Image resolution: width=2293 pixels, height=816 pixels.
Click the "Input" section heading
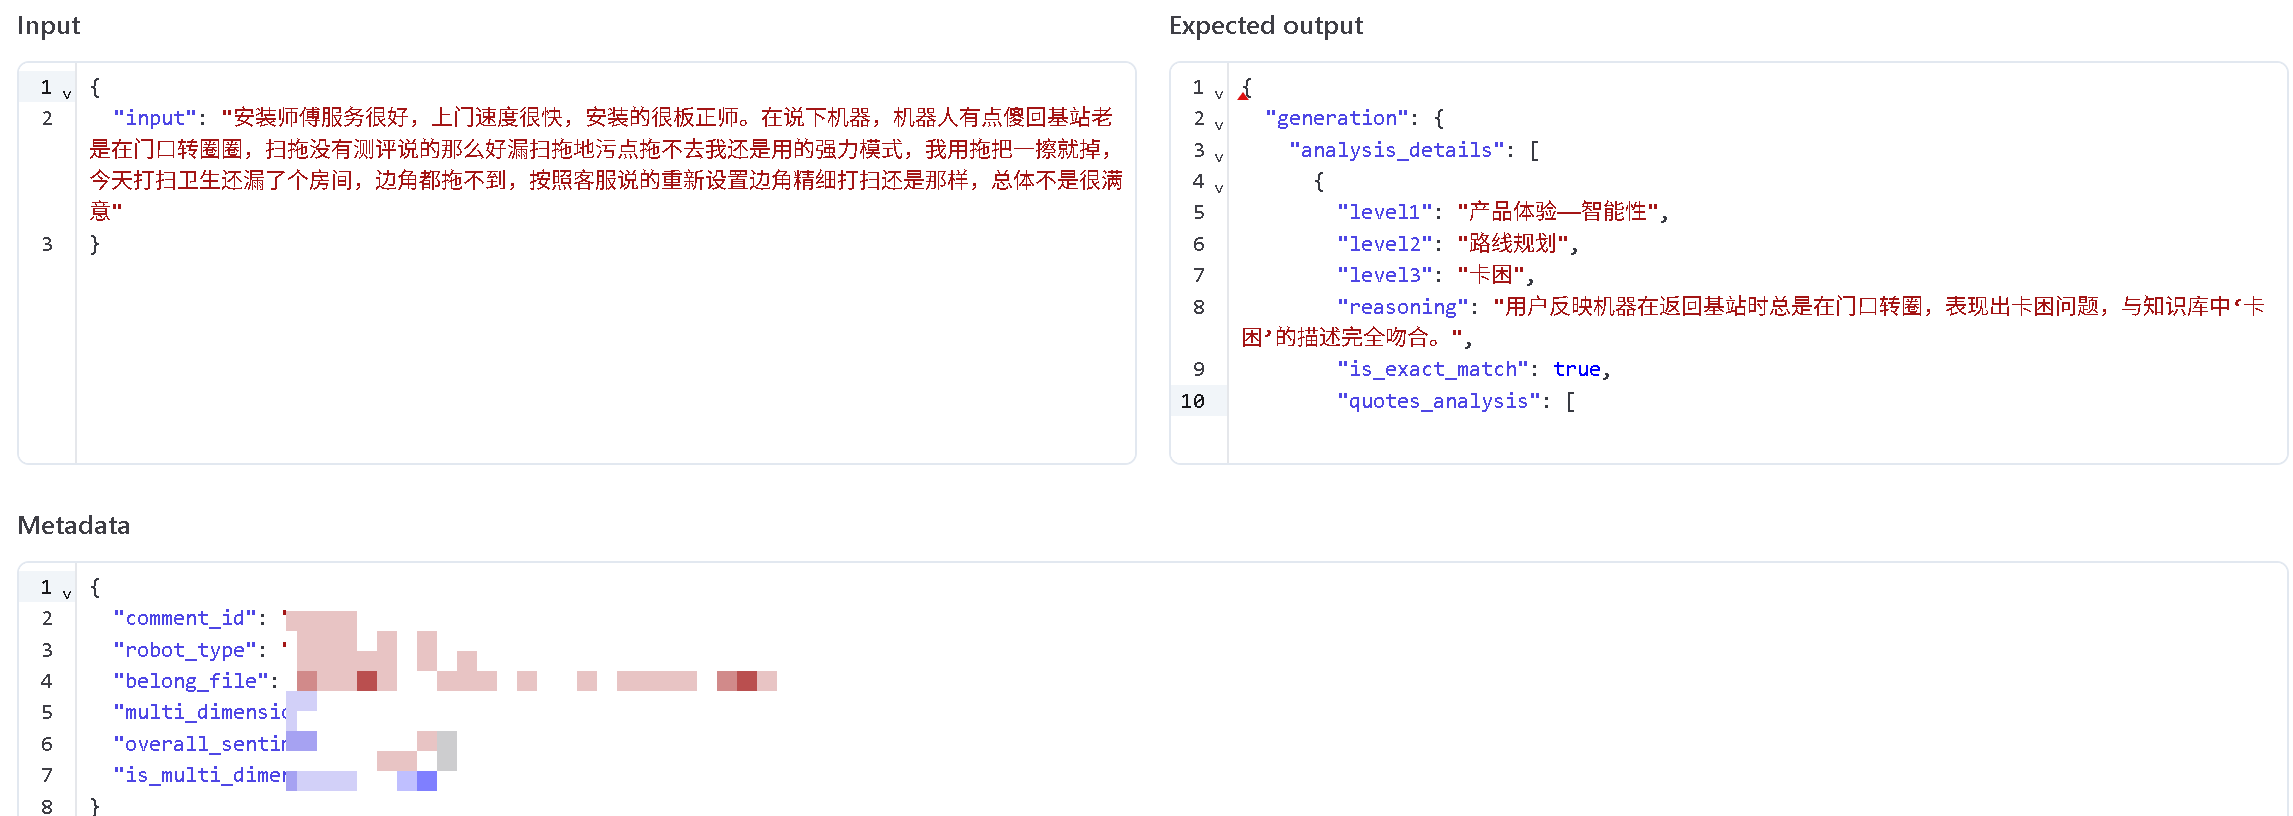coord(48,26)
